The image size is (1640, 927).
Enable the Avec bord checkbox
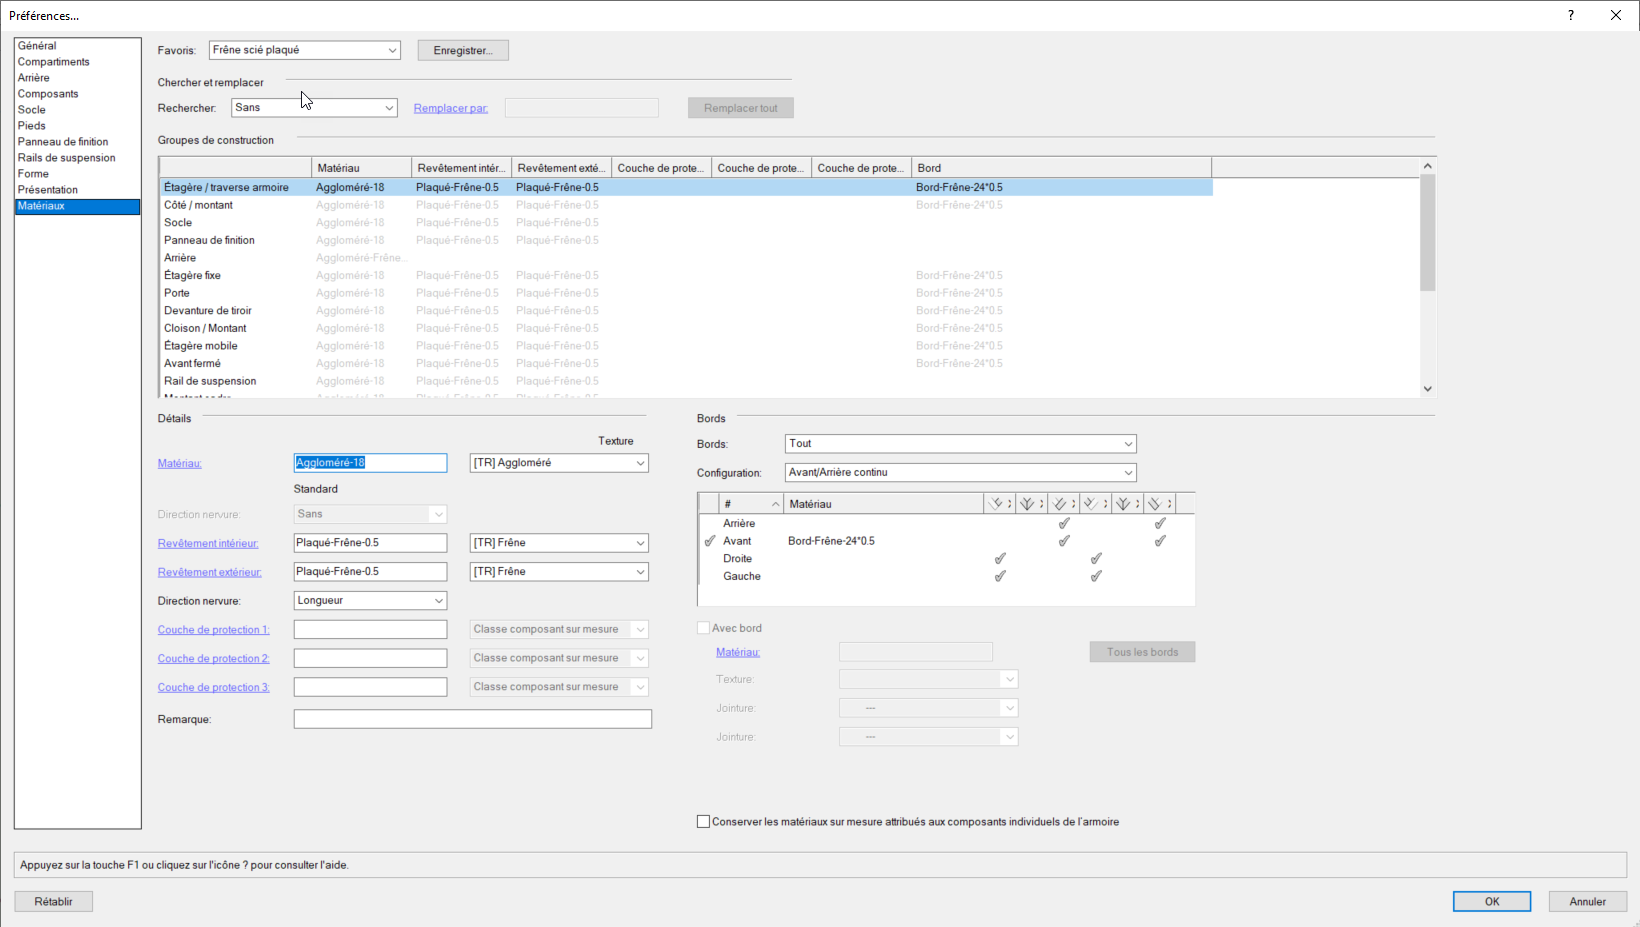[704, 627]
